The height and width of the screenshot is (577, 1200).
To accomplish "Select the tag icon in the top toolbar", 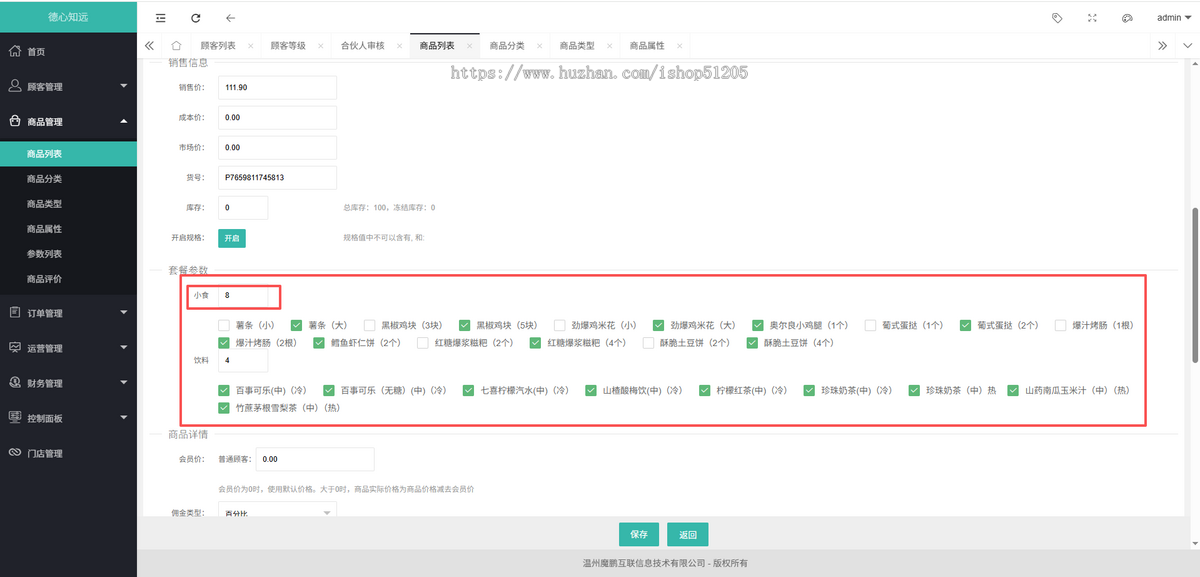I will pos(1056,17).
